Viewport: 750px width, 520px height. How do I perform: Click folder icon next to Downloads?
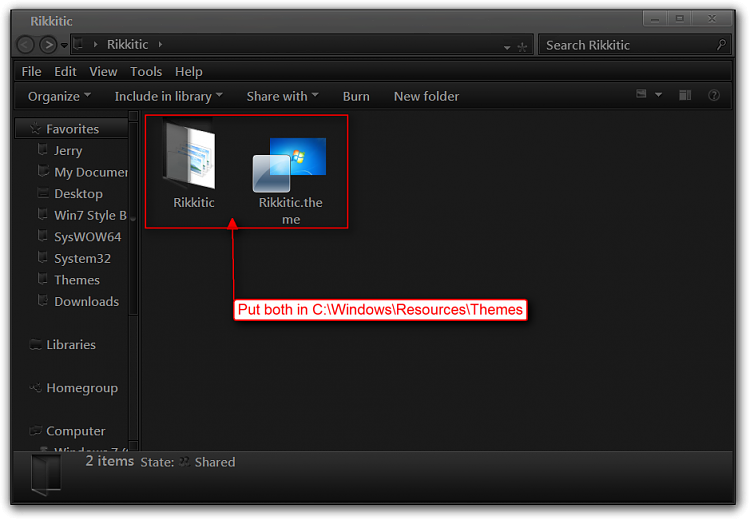[43, 300]
